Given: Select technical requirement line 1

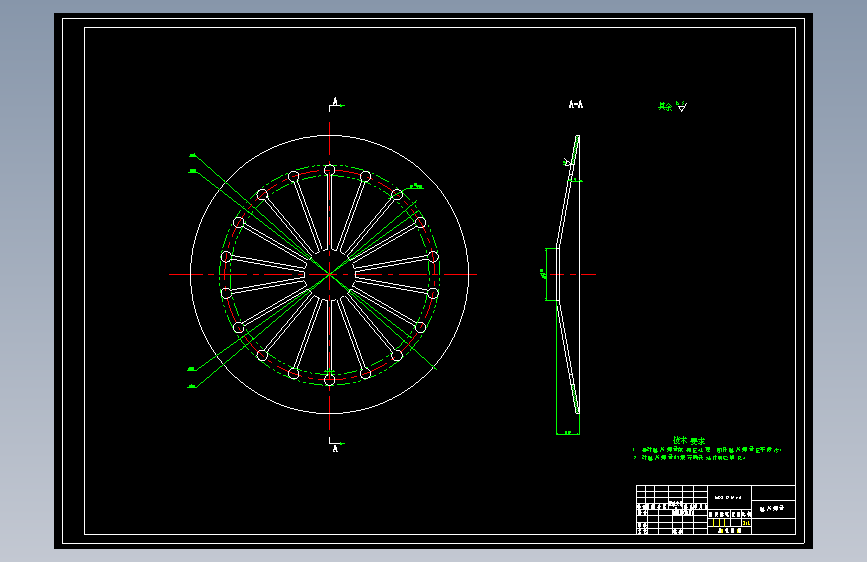Looking at the screenshot, I should [707, 450].
